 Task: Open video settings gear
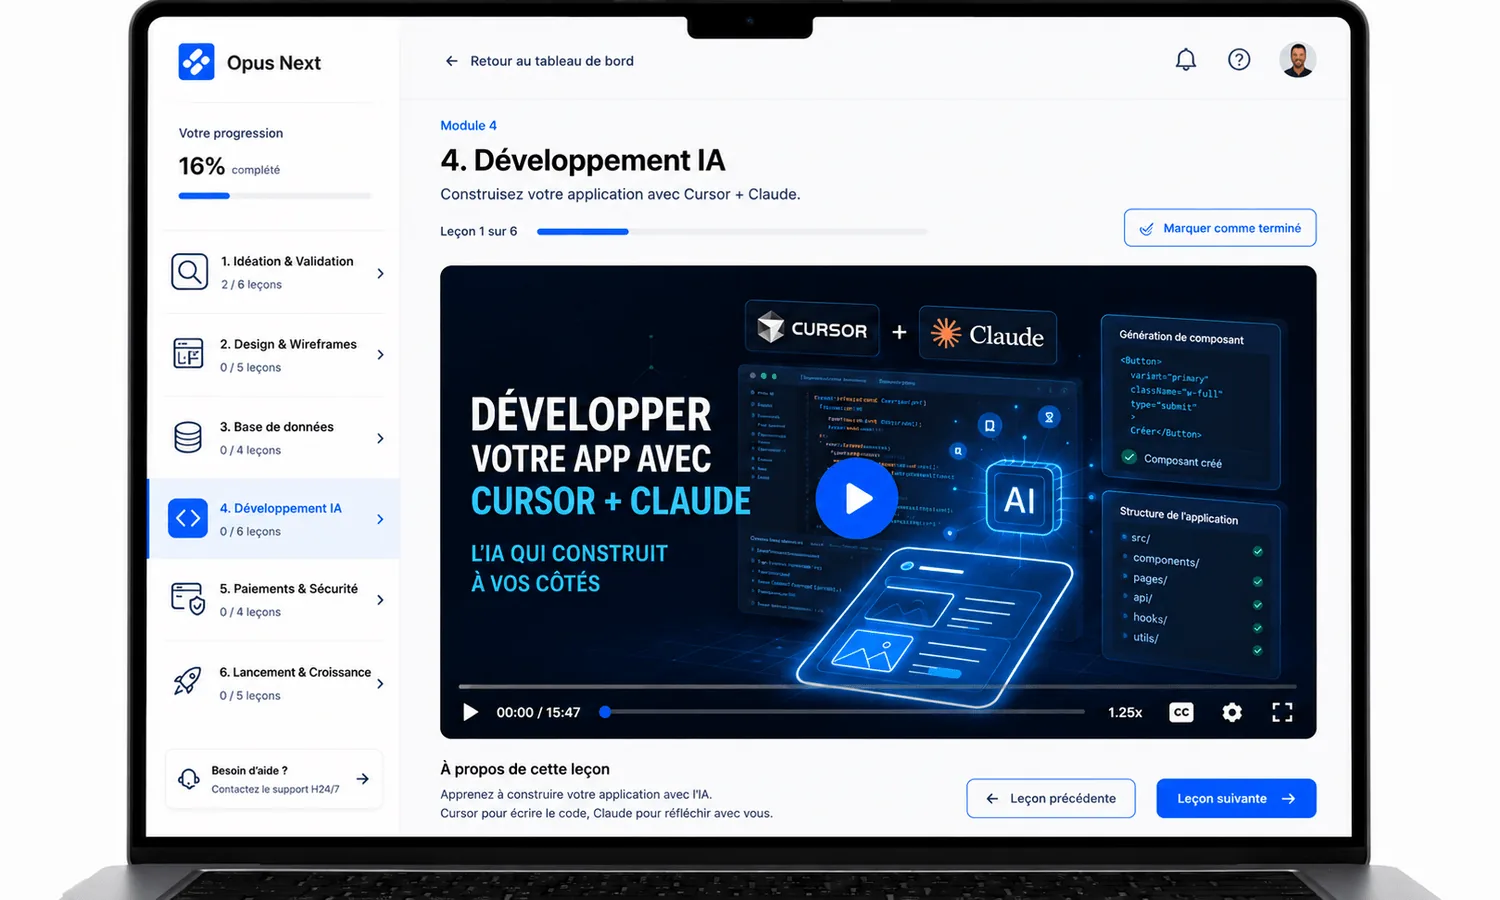click(x=1232, y=712)
